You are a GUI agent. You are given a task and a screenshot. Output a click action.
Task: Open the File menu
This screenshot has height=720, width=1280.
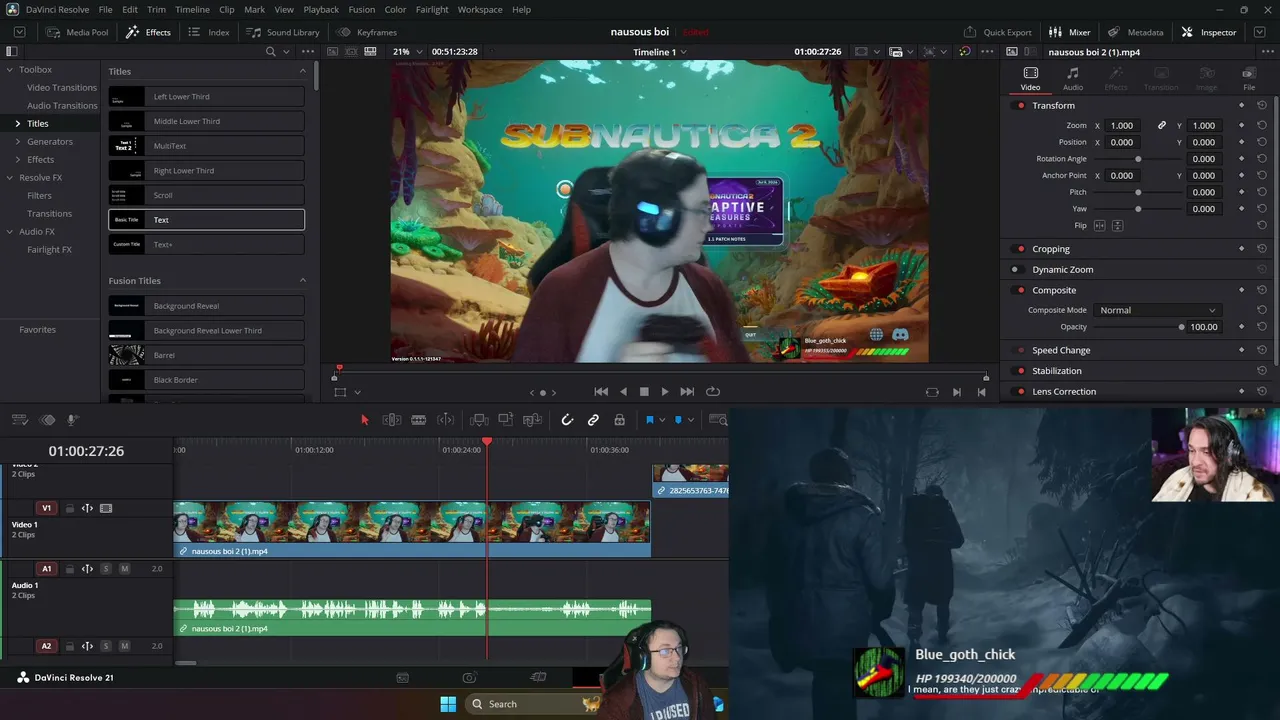[105, 10]
